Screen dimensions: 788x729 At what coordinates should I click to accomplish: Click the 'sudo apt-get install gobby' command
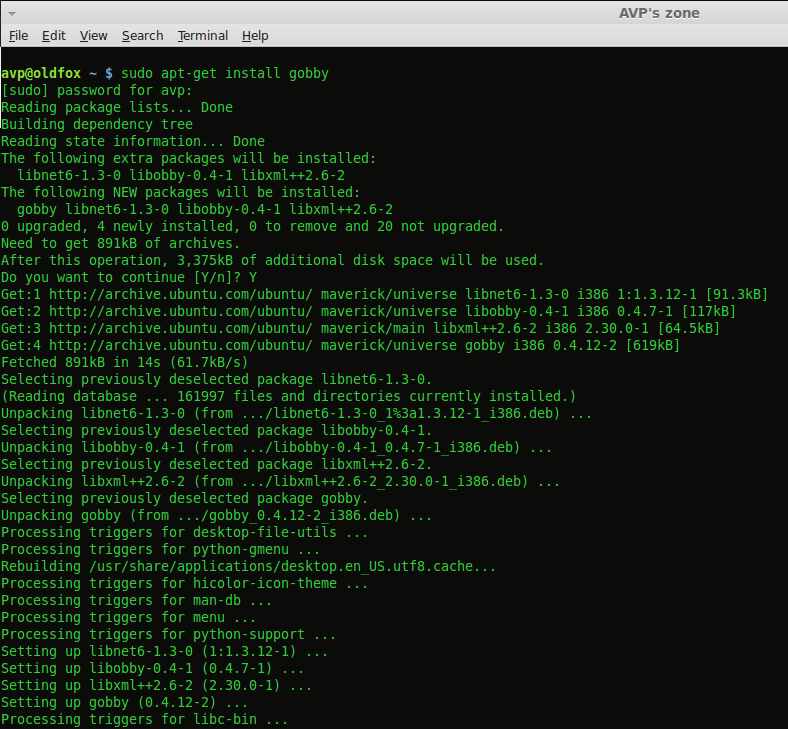[x=225, y=73]
